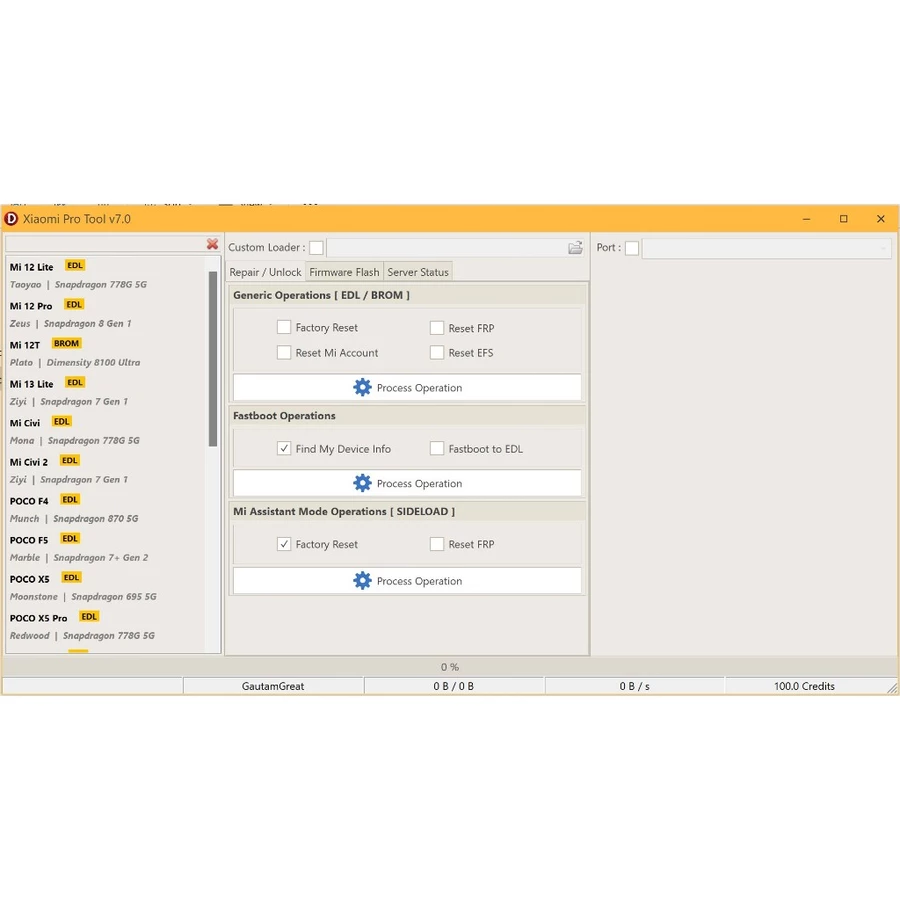
Task: Check Factory Reset under Generic Operations
Action: click(x=284, y=327)
